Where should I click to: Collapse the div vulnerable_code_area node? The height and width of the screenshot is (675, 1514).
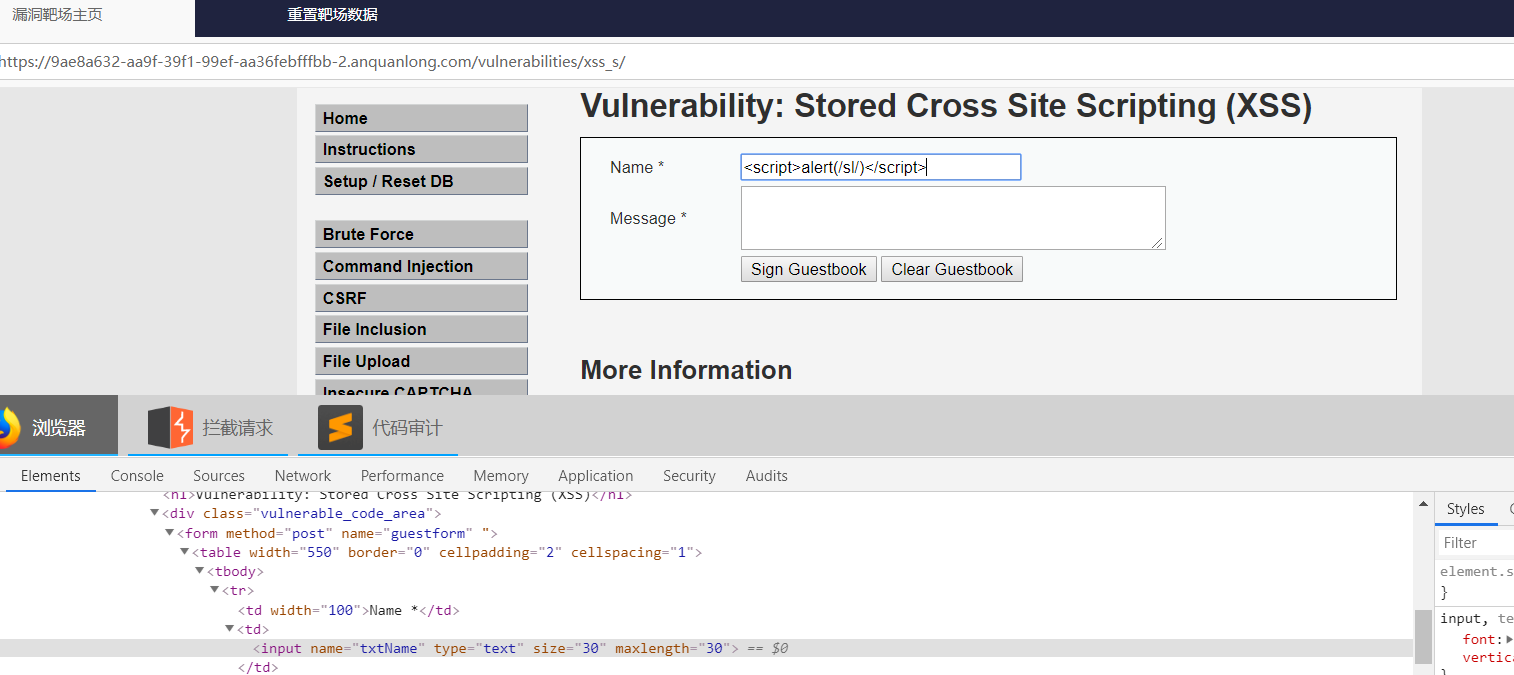coord(154,513)
